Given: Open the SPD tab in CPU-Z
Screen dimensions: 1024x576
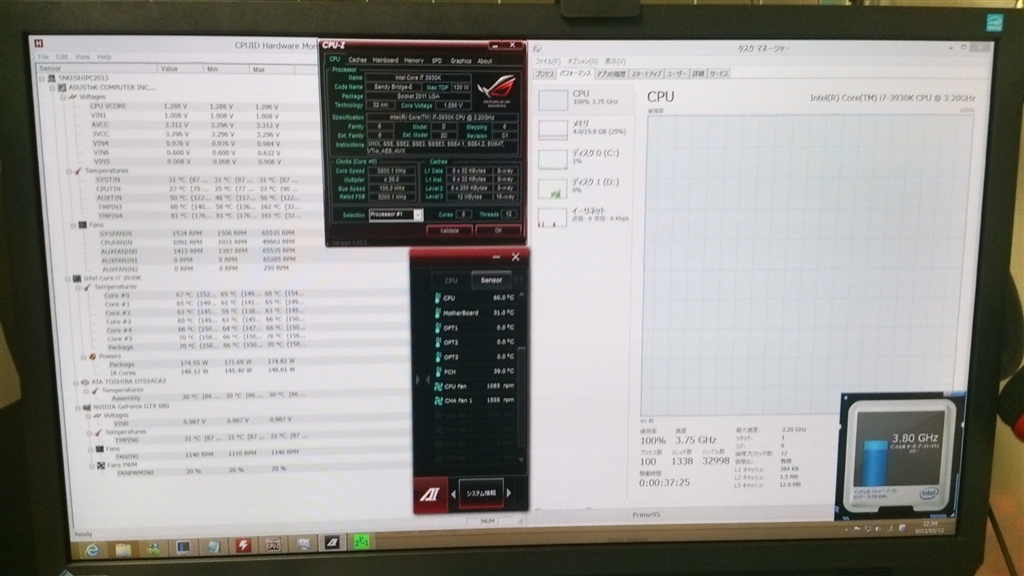Looking at the screenshot, I should (x=437, y=61).
